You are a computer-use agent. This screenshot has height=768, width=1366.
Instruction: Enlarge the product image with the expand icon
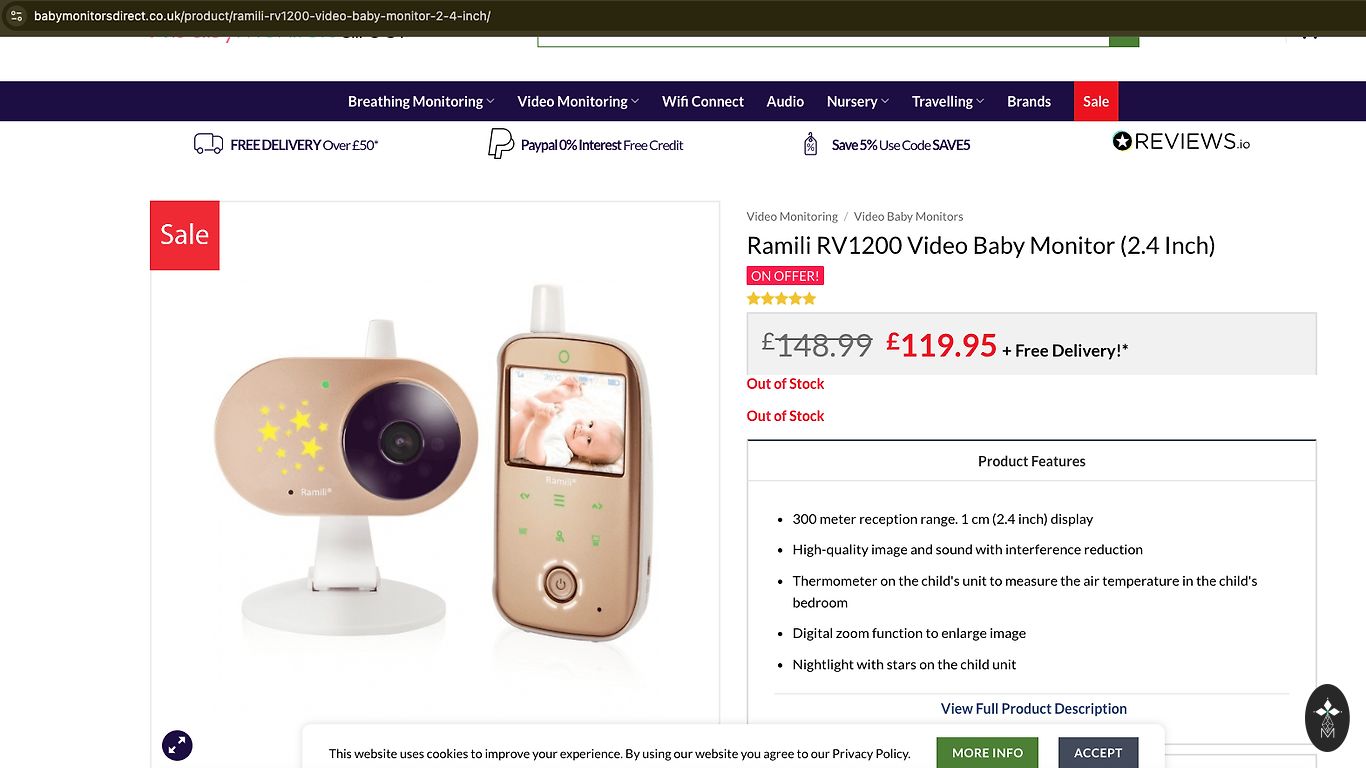click(177, 744)
